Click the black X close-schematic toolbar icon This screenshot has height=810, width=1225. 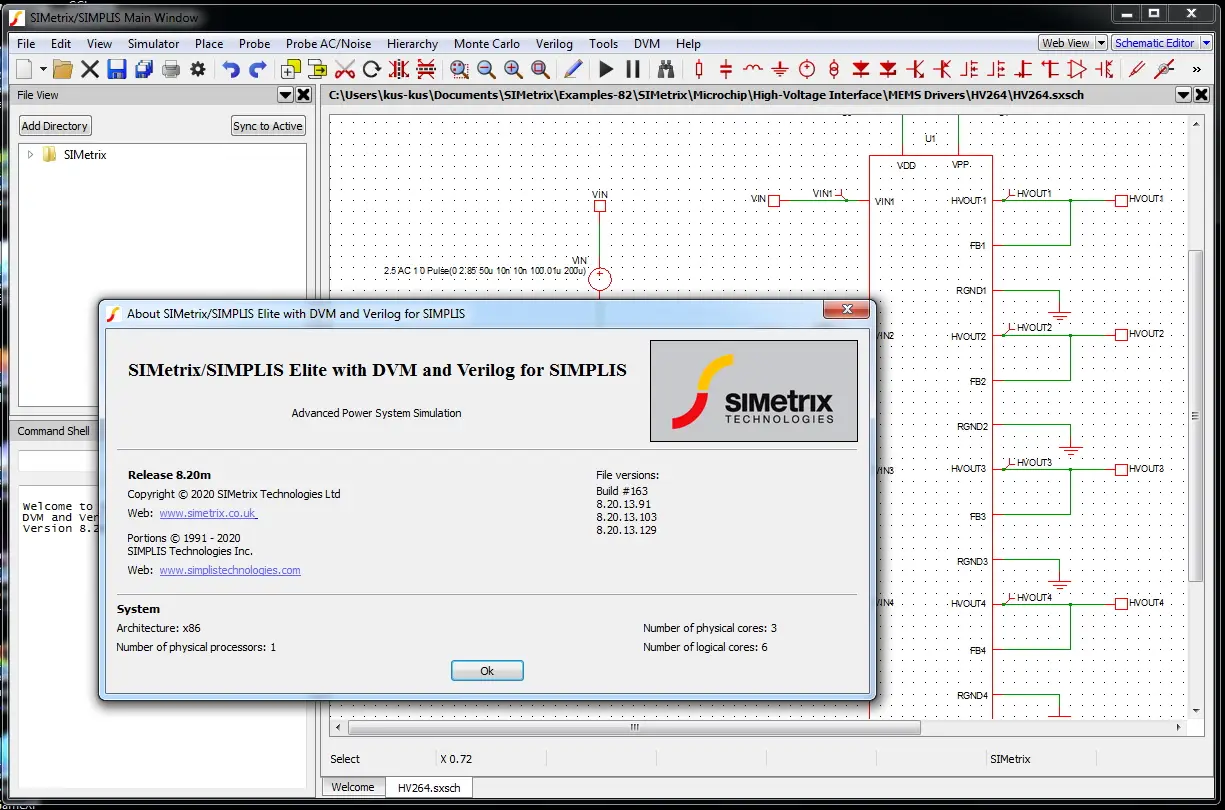tap(90, 69)
